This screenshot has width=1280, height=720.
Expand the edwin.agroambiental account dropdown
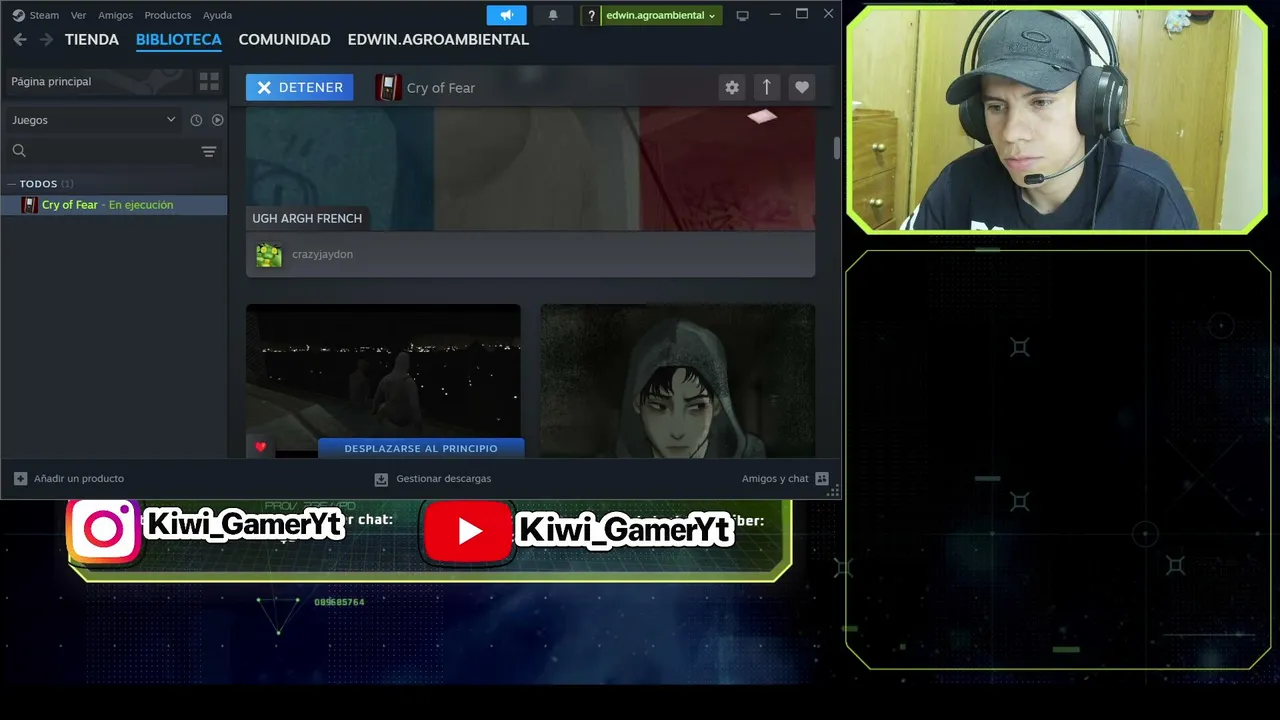coord(660,15)
